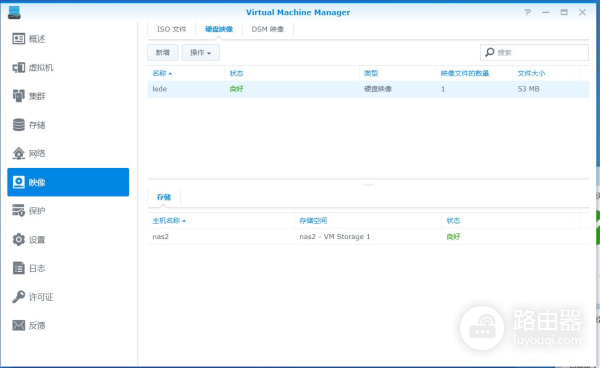Click the image file count cell of lede
This screenshot has height=368, width=600.
(x=443, y=89)
